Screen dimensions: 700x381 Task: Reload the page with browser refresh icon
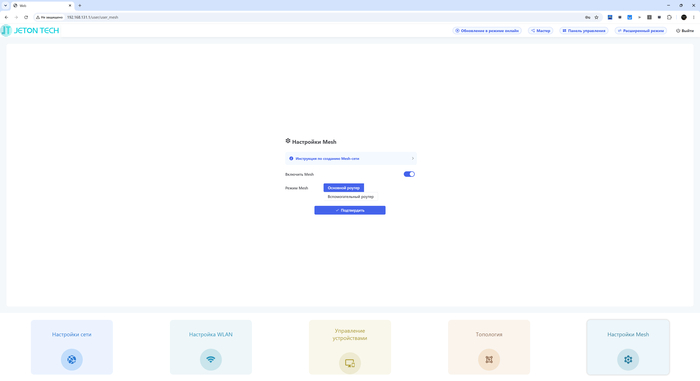click(26, 17)
